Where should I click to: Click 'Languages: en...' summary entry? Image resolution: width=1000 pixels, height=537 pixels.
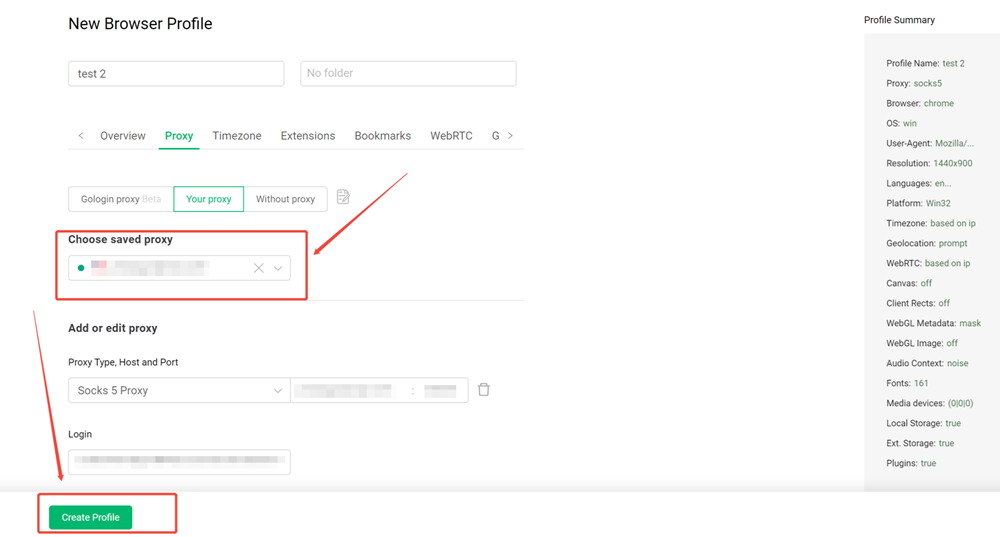(x=918, y=183)
